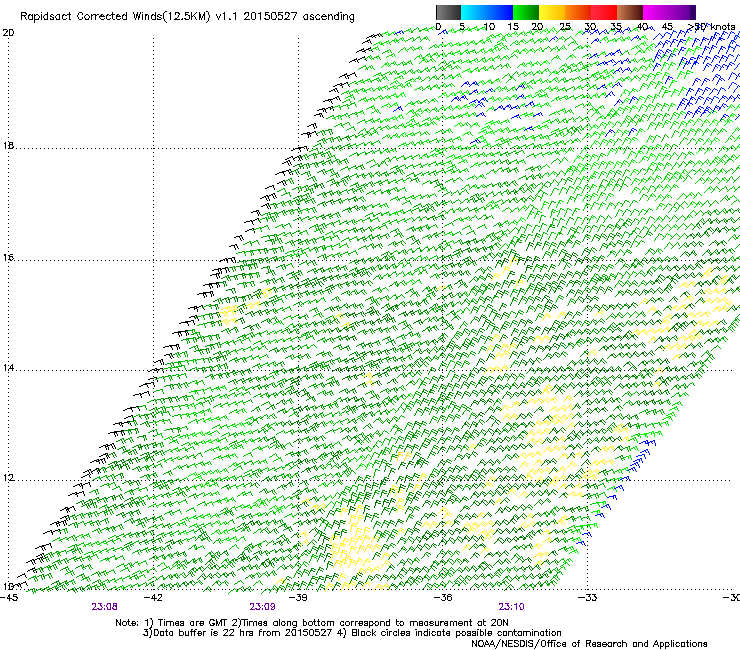Click the longitude label '-39' on bottom axis

click(x=298, y=598)
